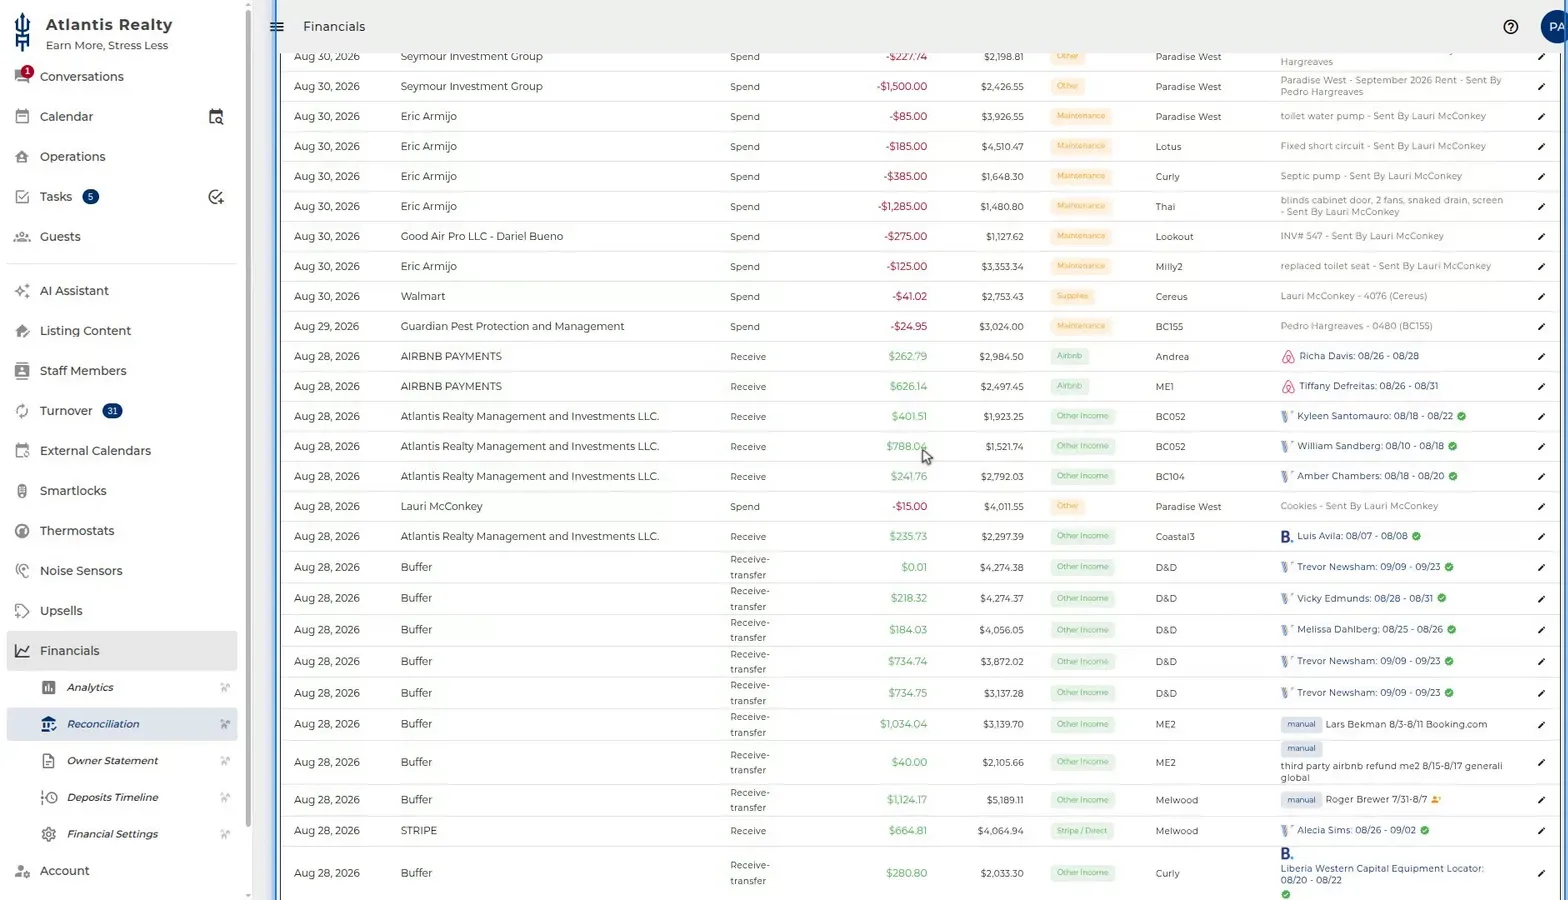Pin the Analytics submenu item
Viewport: 1568px width, 900px height.
pyautogui.click(x=225, y=688)
